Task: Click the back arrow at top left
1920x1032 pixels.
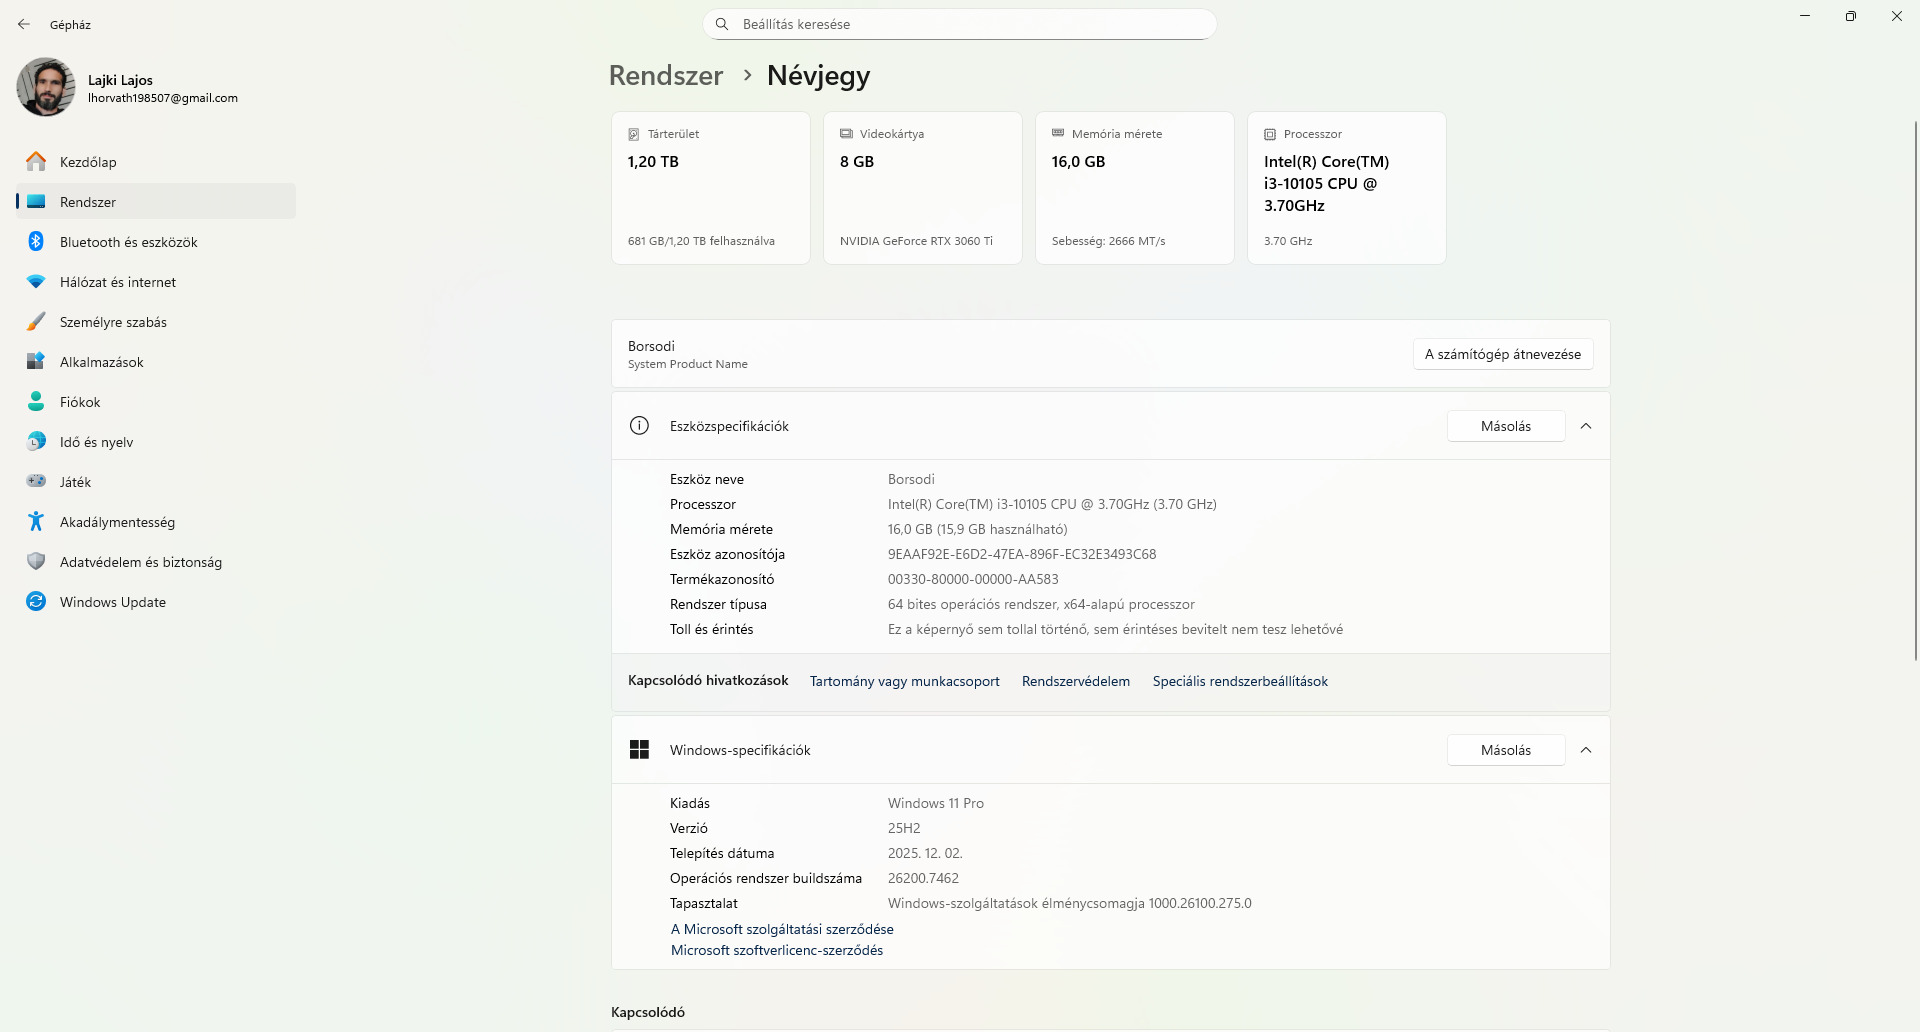Action: [24, 24]
